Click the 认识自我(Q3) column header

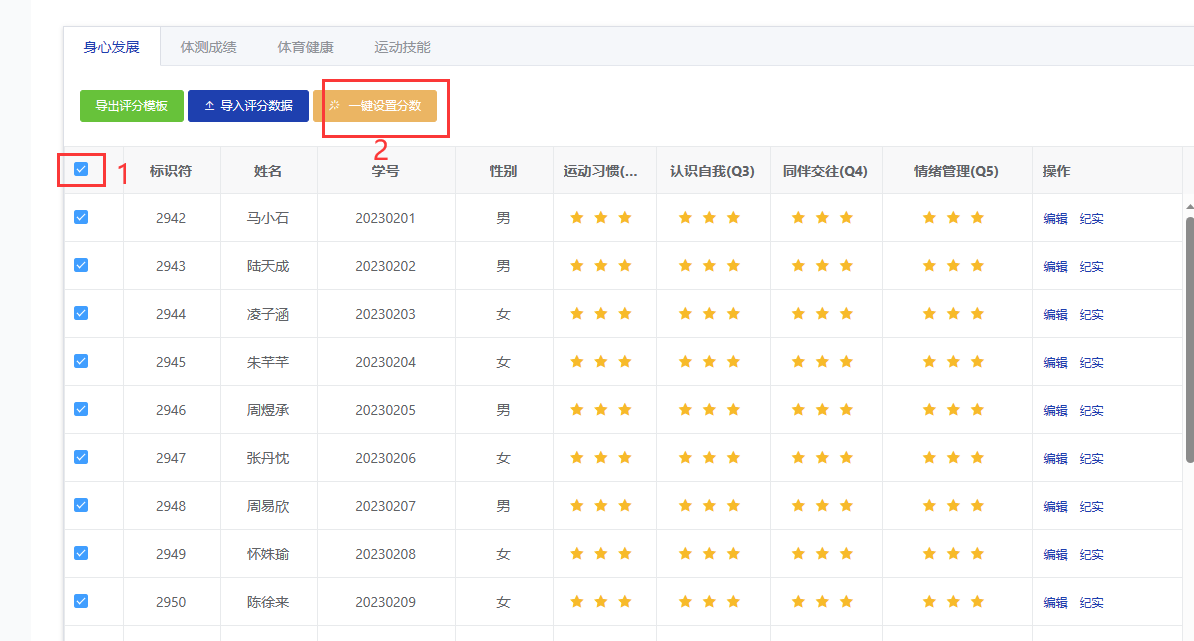(x=712, y=171)
